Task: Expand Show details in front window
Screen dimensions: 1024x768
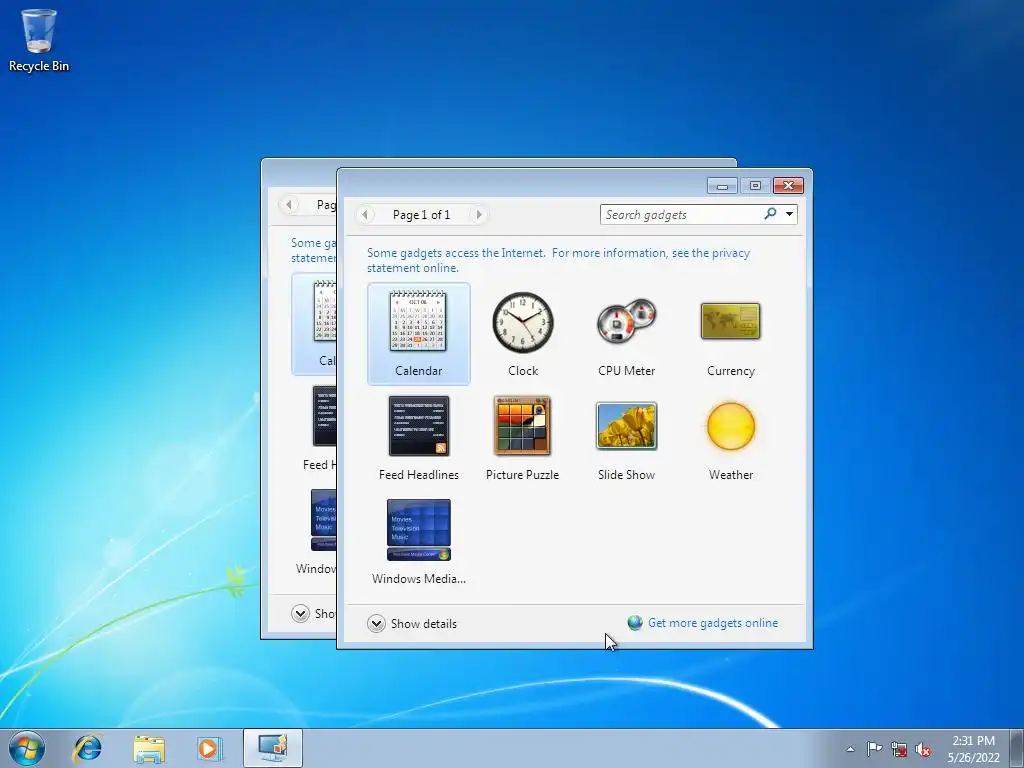Action: (412, 624)
